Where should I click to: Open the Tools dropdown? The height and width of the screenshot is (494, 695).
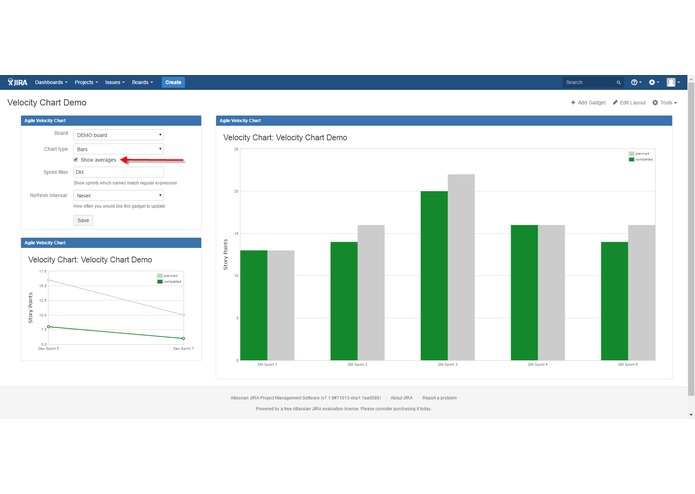(x=664, y=102)
